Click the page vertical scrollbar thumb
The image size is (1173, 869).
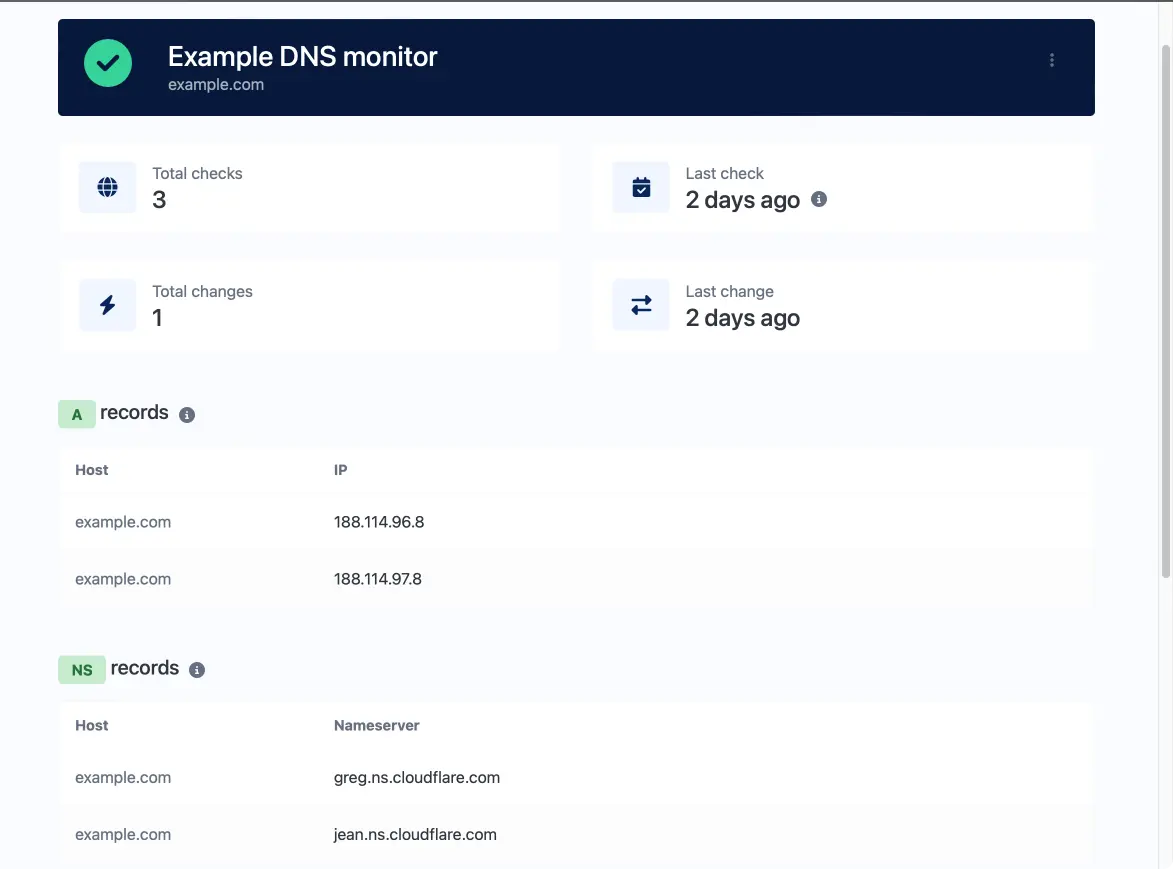pos(1165,310)
